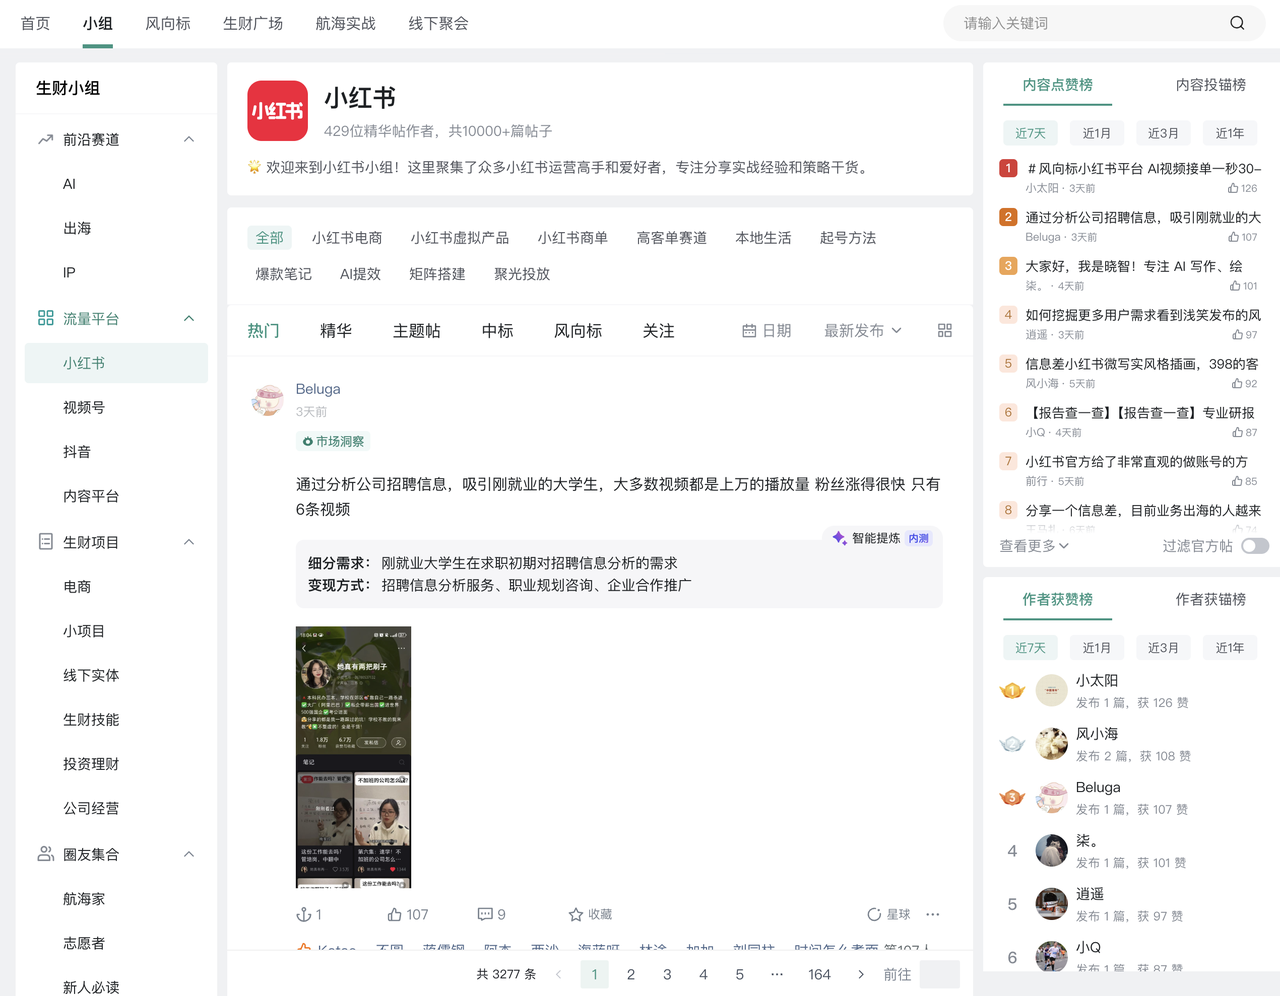Click the star 收藏 icon
The width and height of the screenshot is (1280, 996).
(575, 914)
